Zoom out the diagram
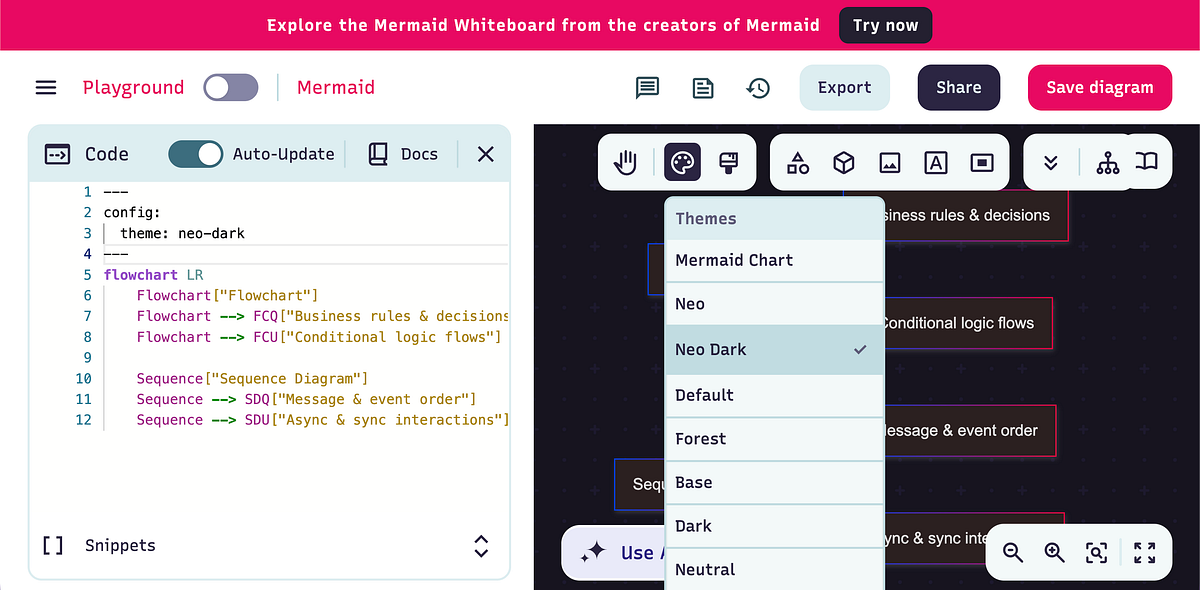The width and height of the screenshot is (1200, 590). (1013, 553)
